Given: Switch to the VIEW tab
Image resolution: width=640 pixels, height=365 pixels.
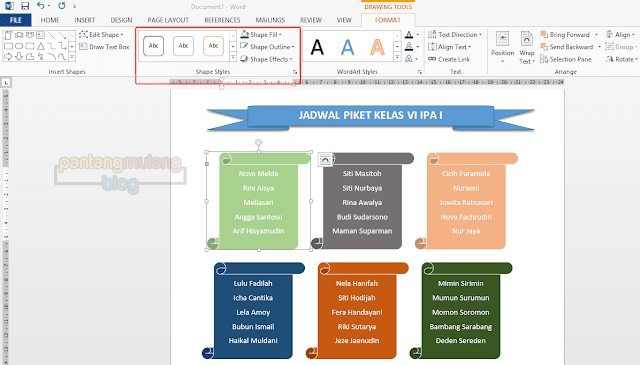Looking at the screenshot, I should click(x=344, y=20).
